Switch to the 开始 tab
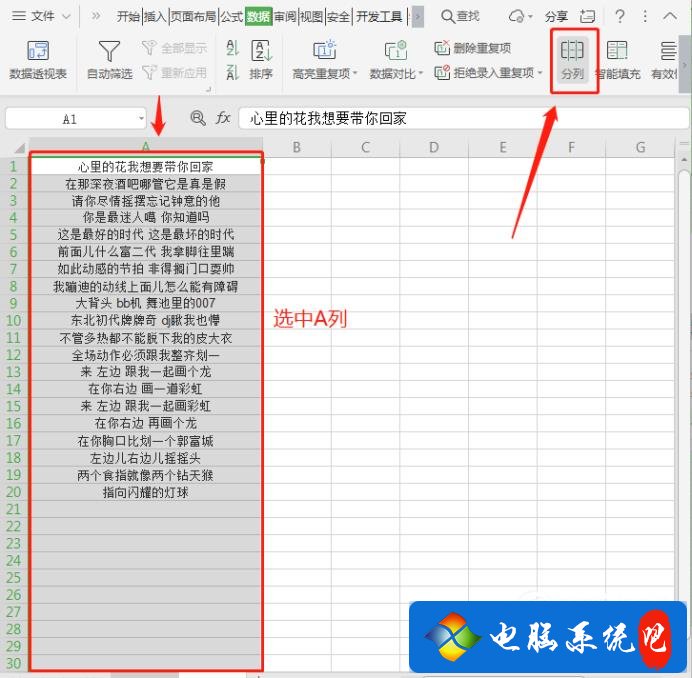692x678 pixels. coord(128,17)
